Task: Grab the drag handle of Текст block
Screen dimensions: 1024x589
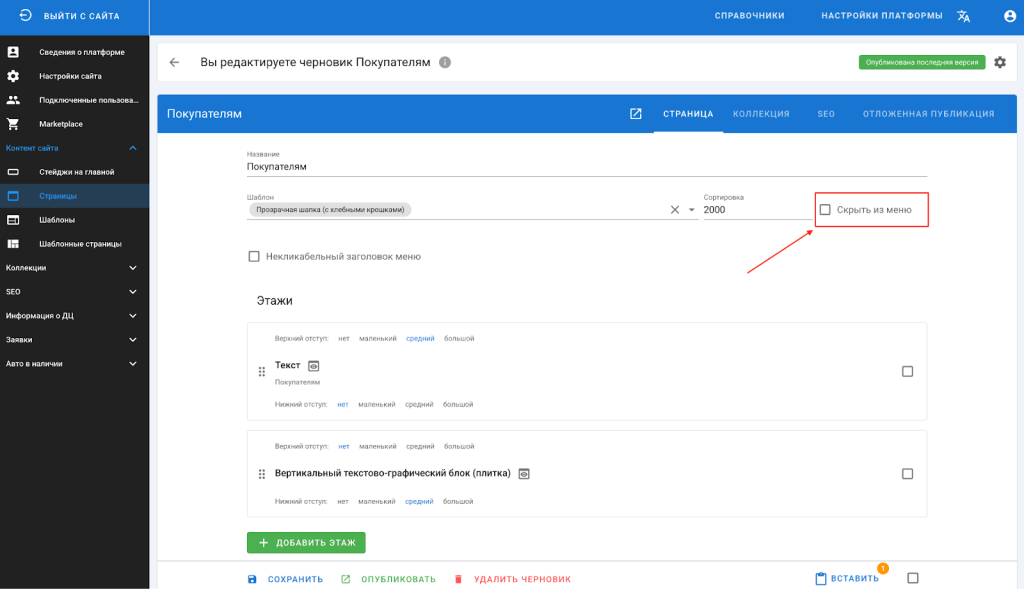Action: pyautogui.click(x=262, y=372)
